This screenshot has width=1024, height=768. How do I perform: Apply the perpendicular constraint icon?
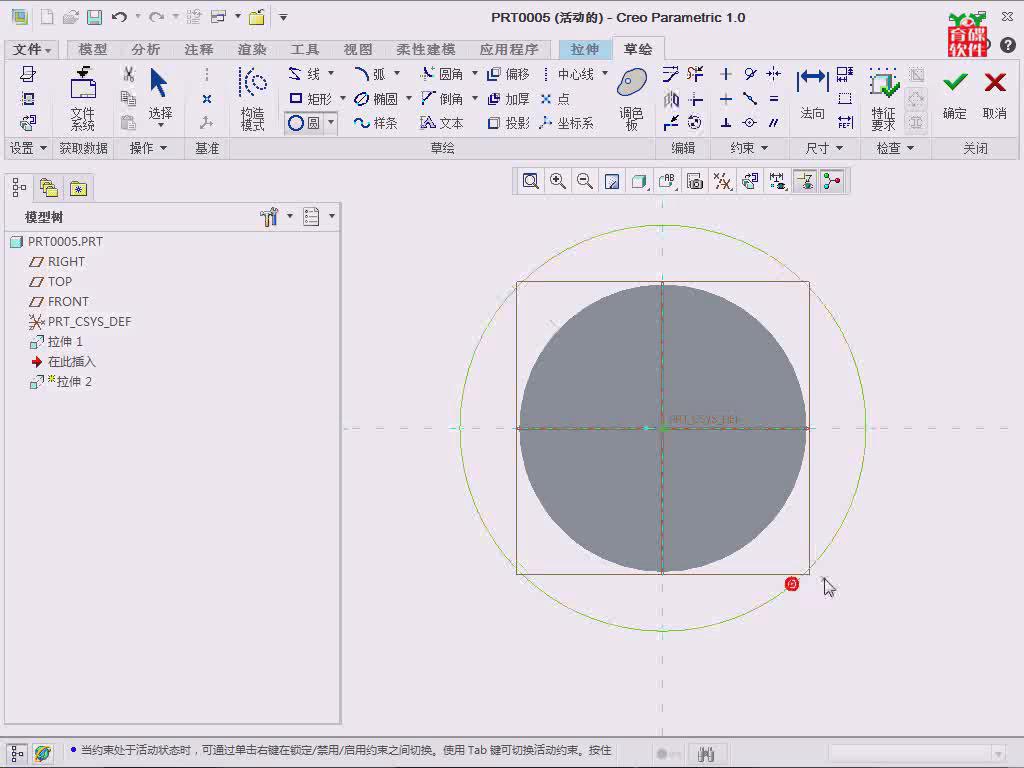coord(726,123)
